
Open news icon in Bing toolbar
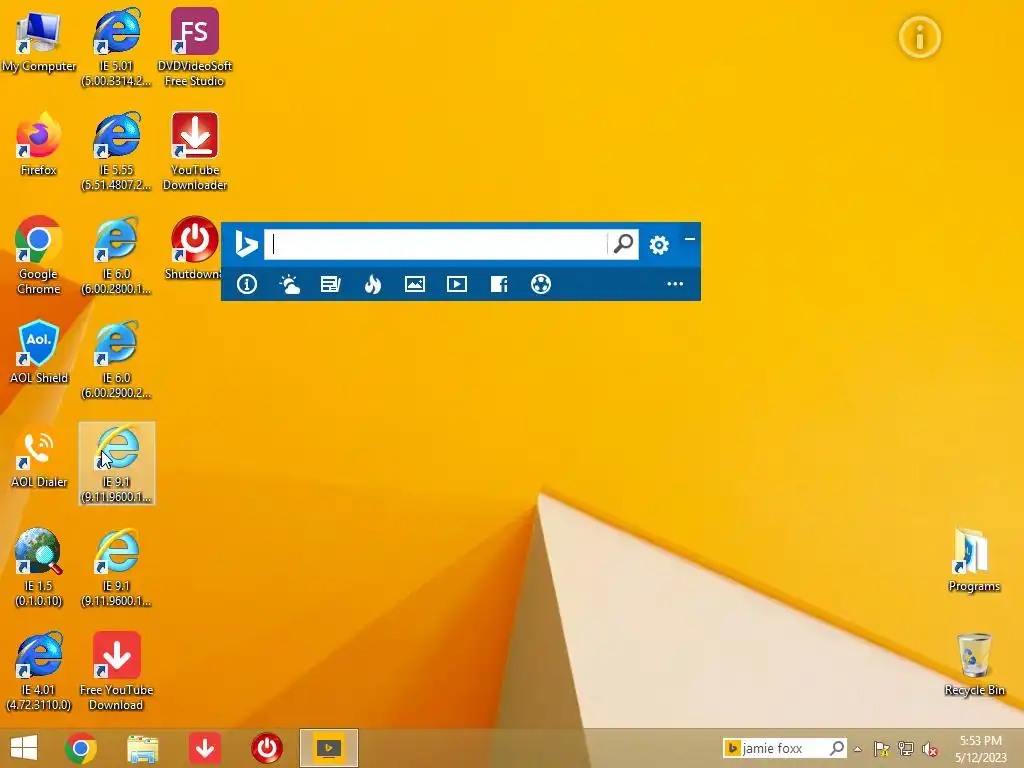(330, 284)
